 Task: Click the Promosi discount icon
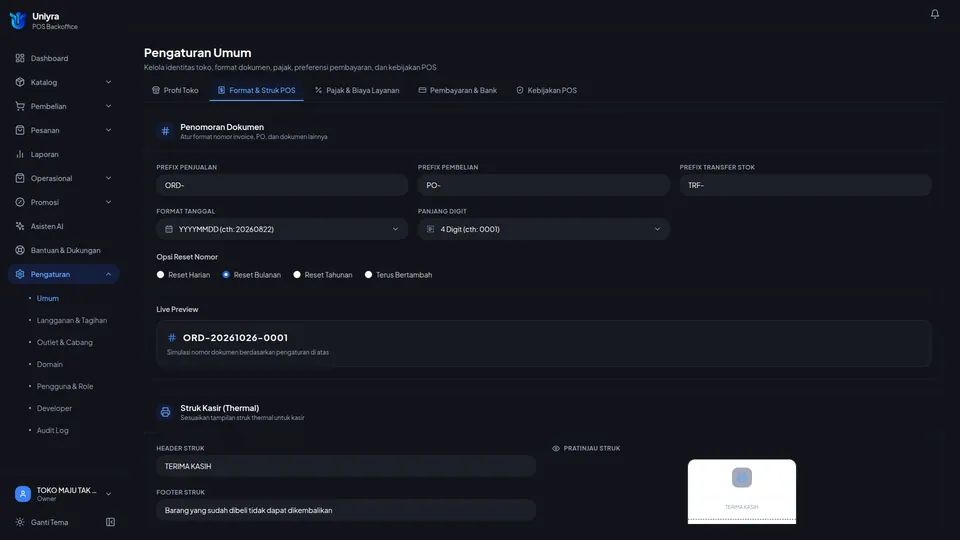(x=20, y=202)
